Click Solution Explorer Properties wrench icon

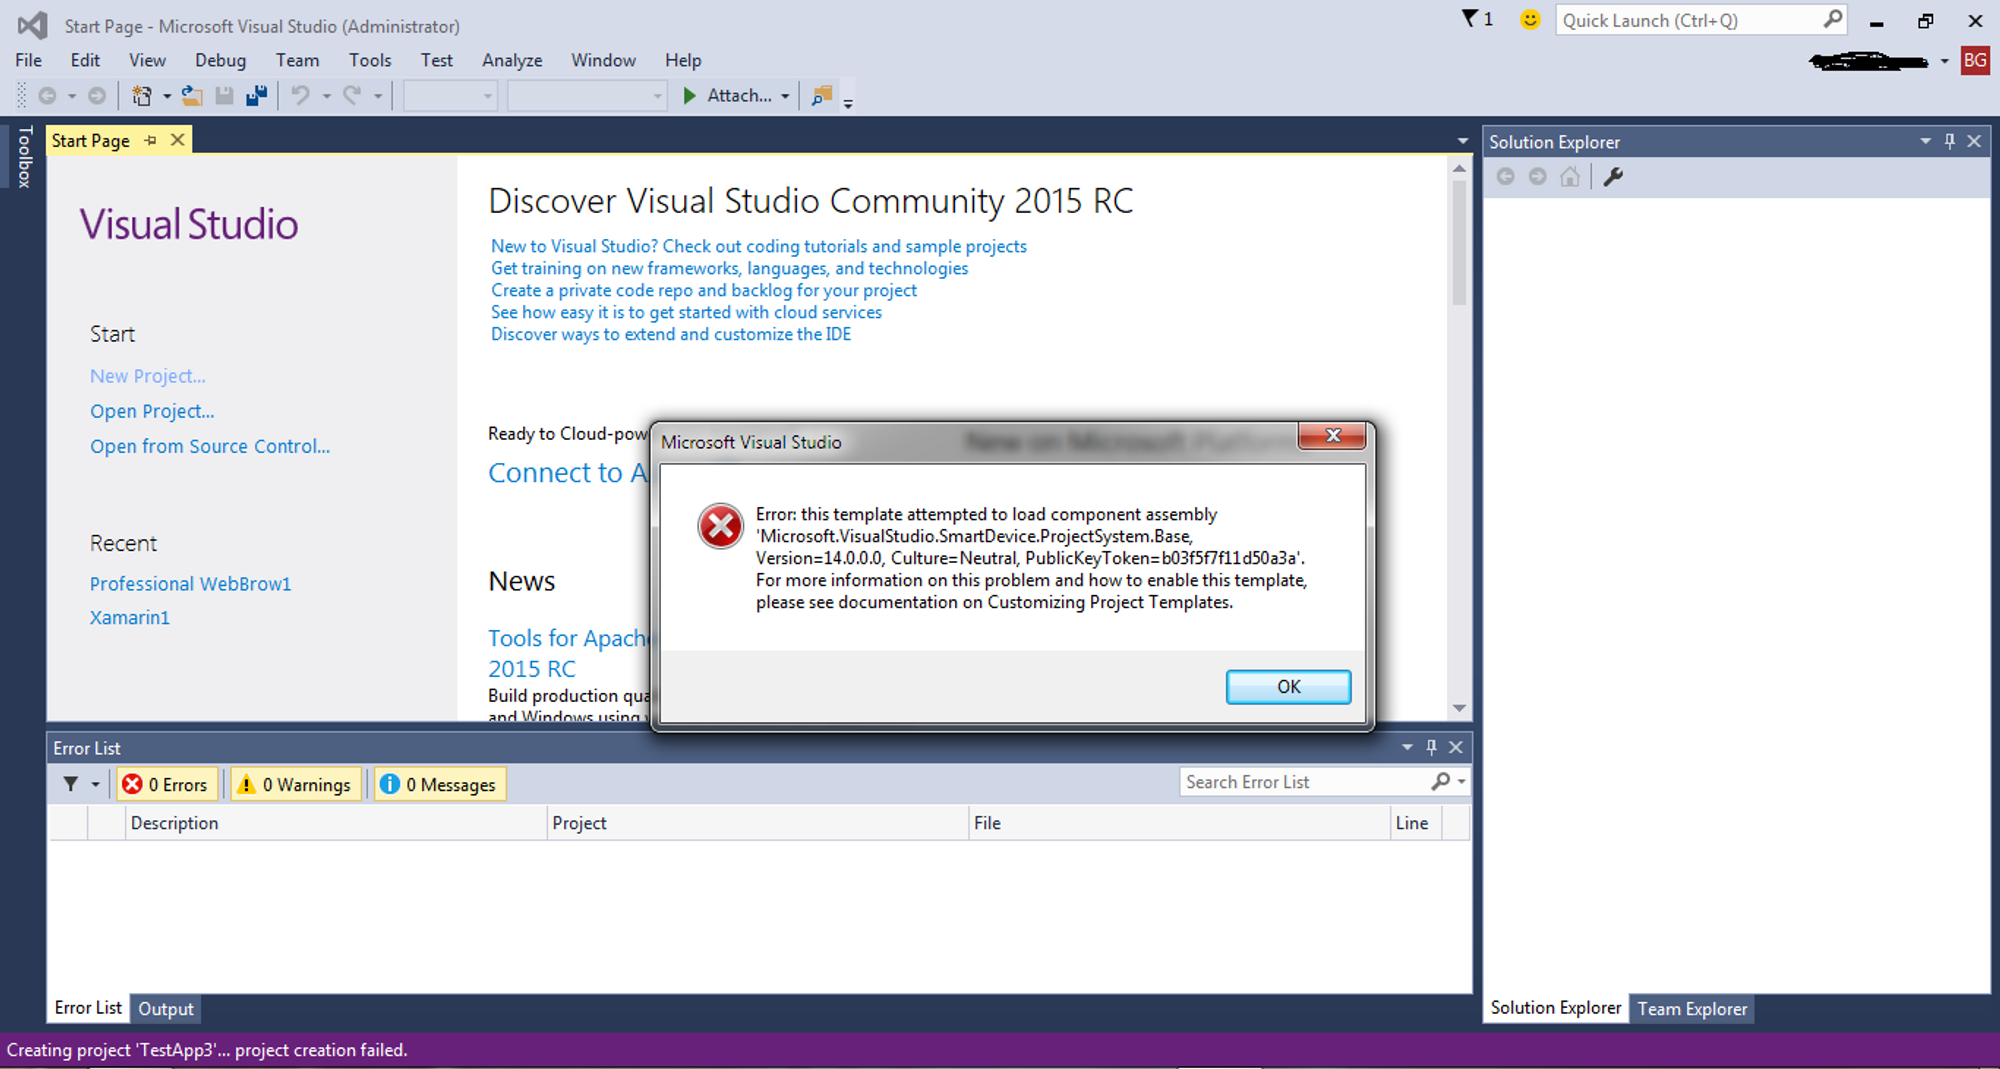tap(1613, 177)
